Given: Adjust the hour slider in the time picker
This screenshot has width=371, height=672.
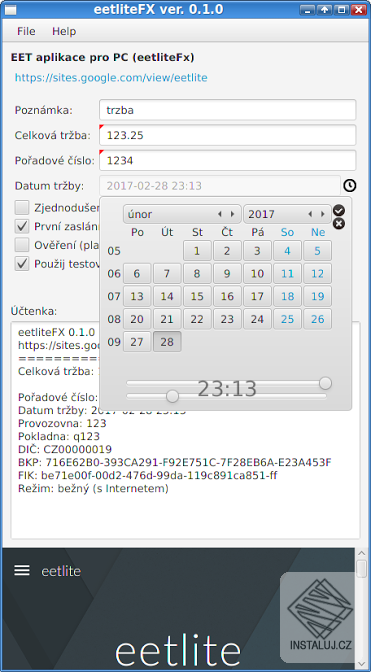Looking at the screenshot, I should (x=326, y=383).
